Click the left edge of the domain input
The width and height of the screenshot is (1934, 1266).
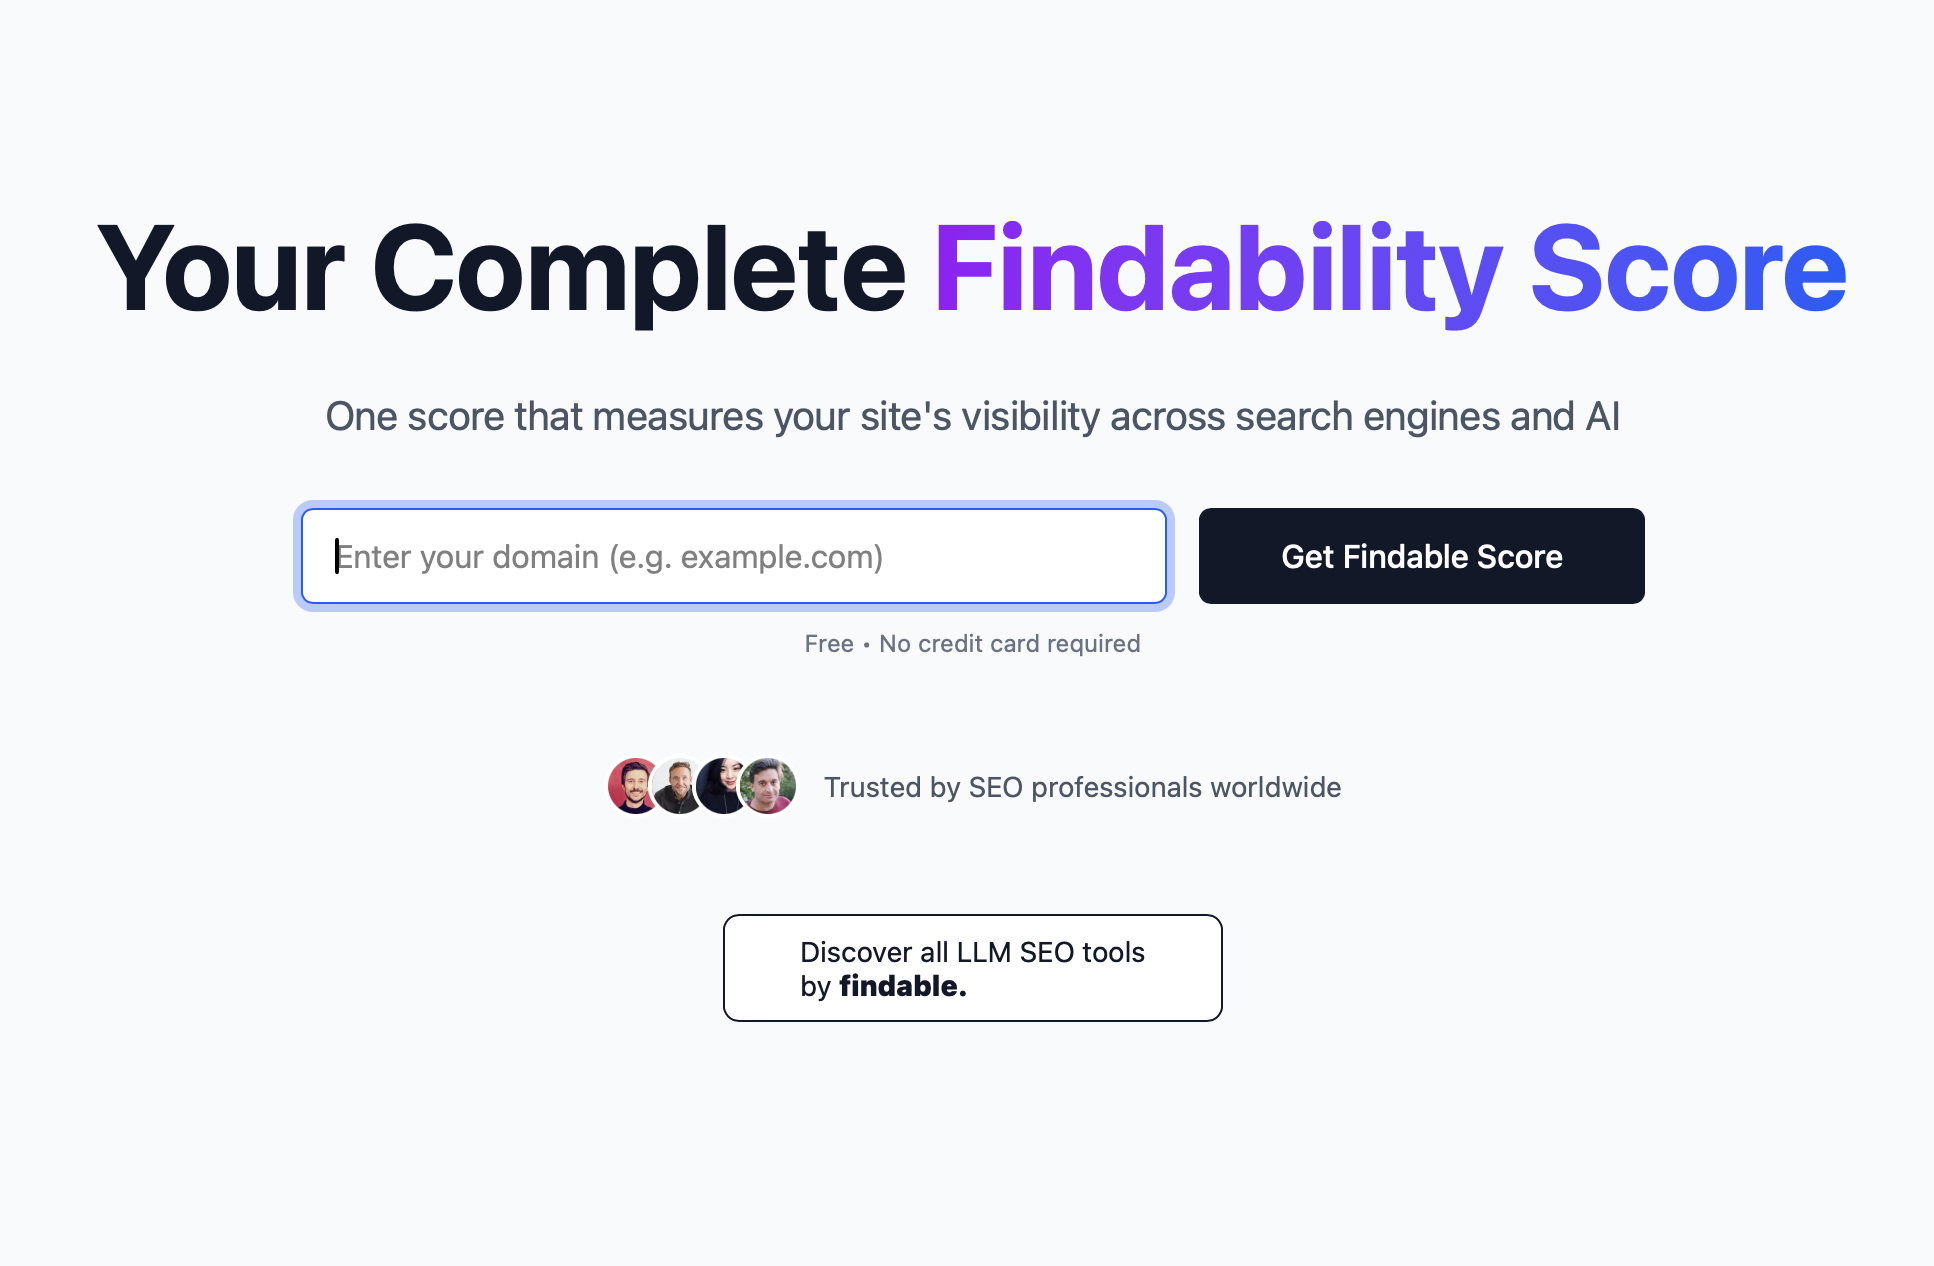coord(345,556)
